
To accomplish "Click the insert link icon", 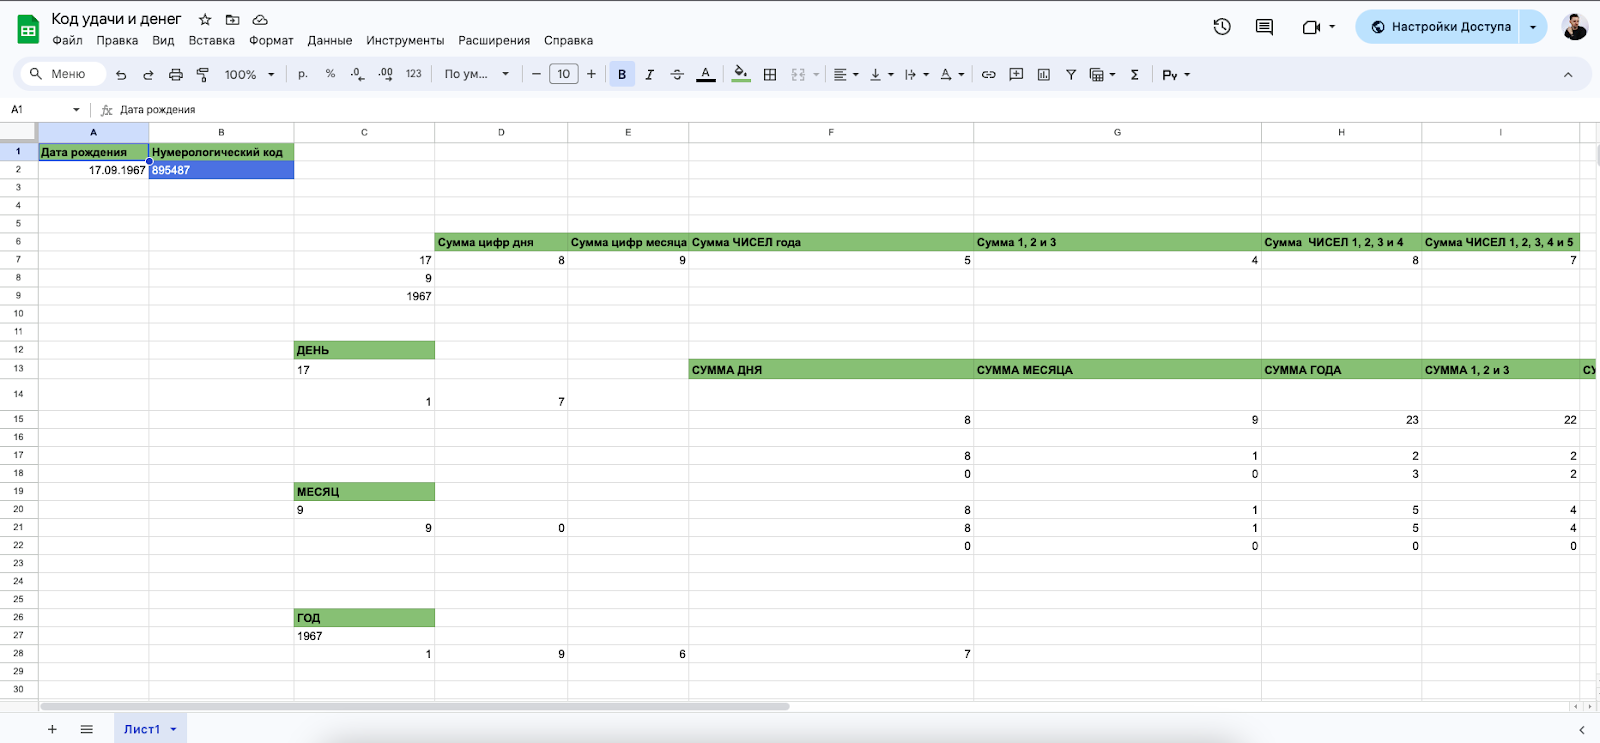I will (x=988, y=75).
